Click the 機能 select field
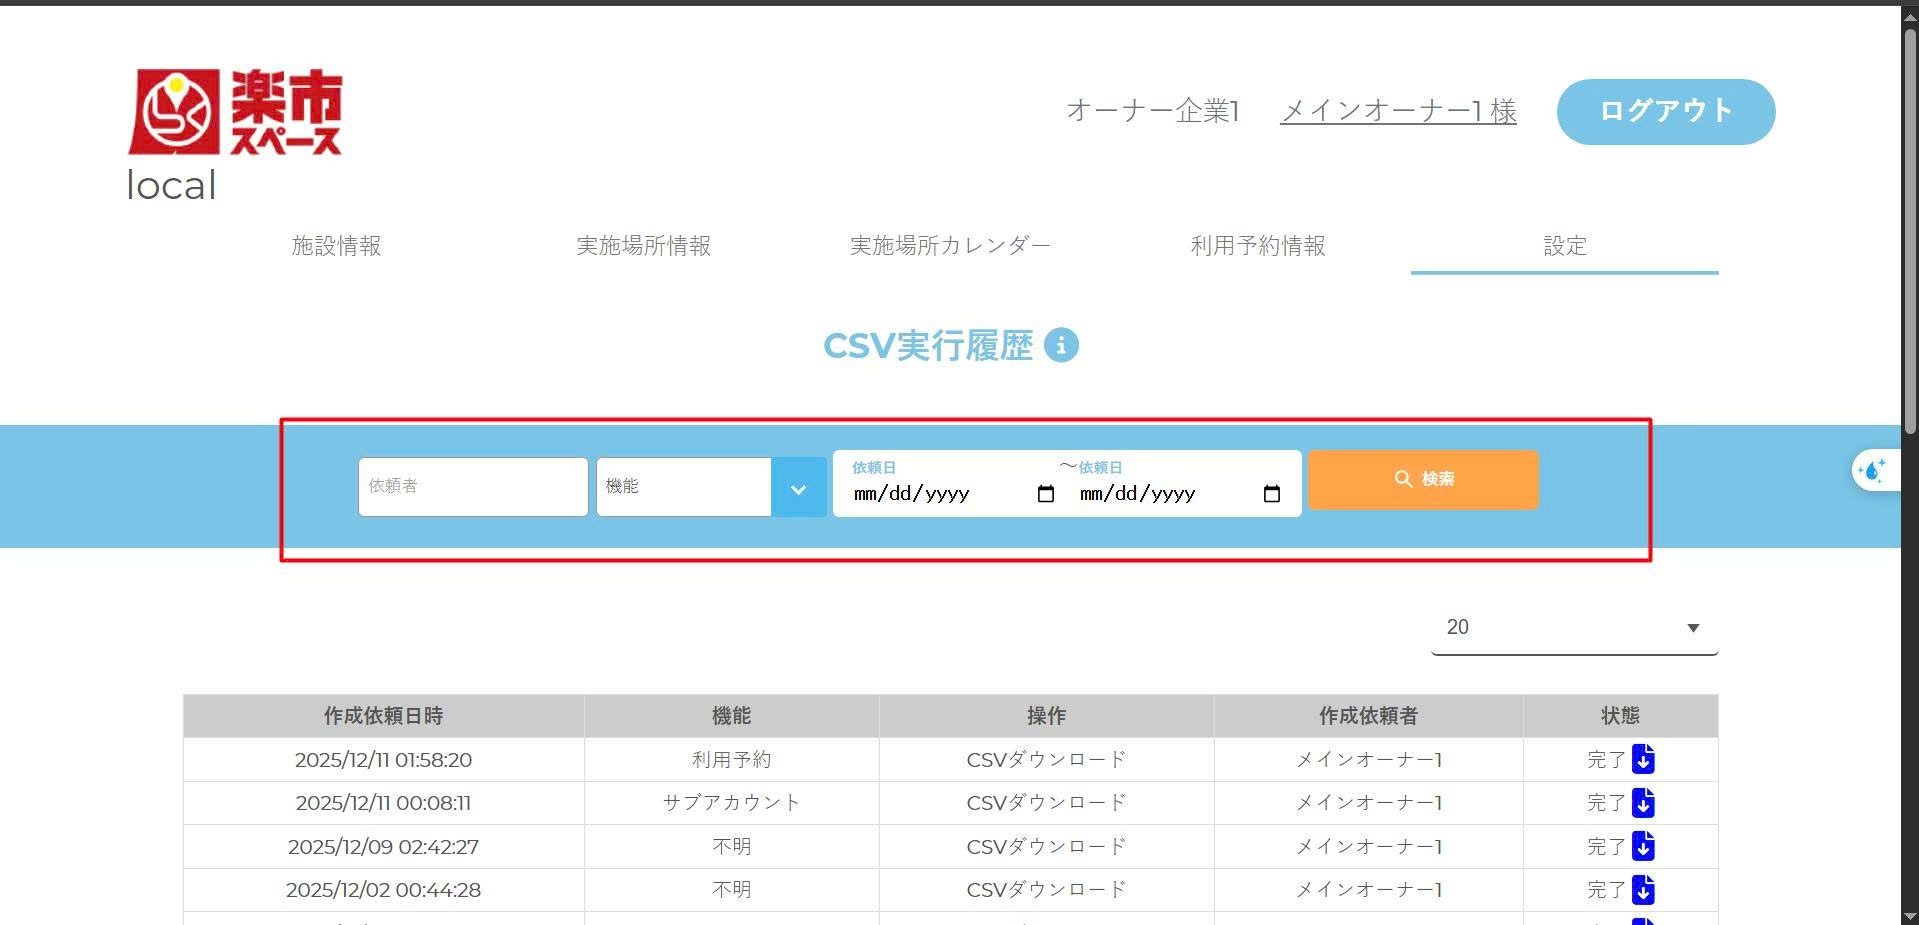 point(684,487)
